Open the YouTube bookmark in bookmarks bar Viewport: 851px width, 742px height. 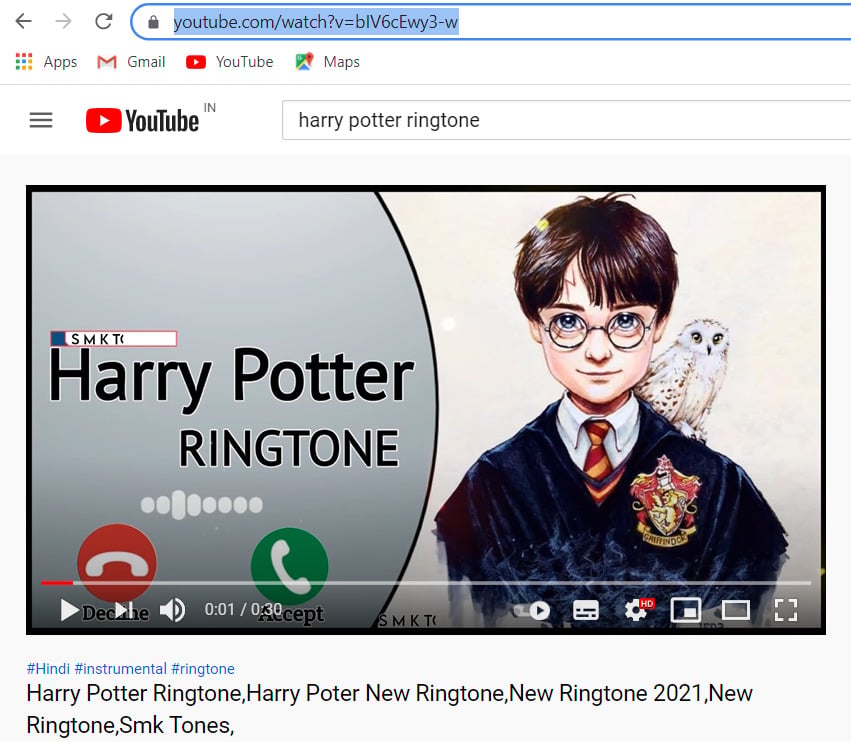click(229, 62)
